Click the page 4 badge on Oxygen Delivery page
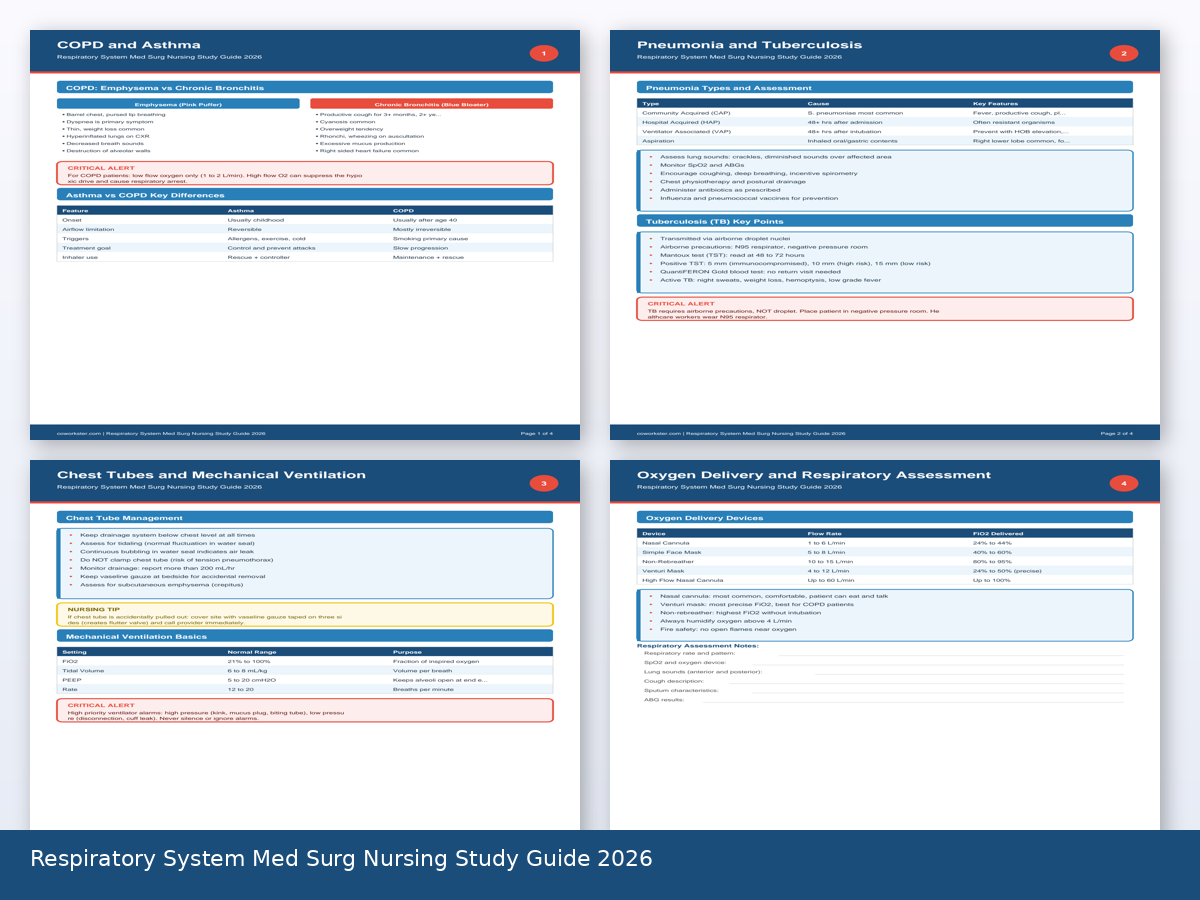This screenshot has width=1200, height=900. 1124,482
